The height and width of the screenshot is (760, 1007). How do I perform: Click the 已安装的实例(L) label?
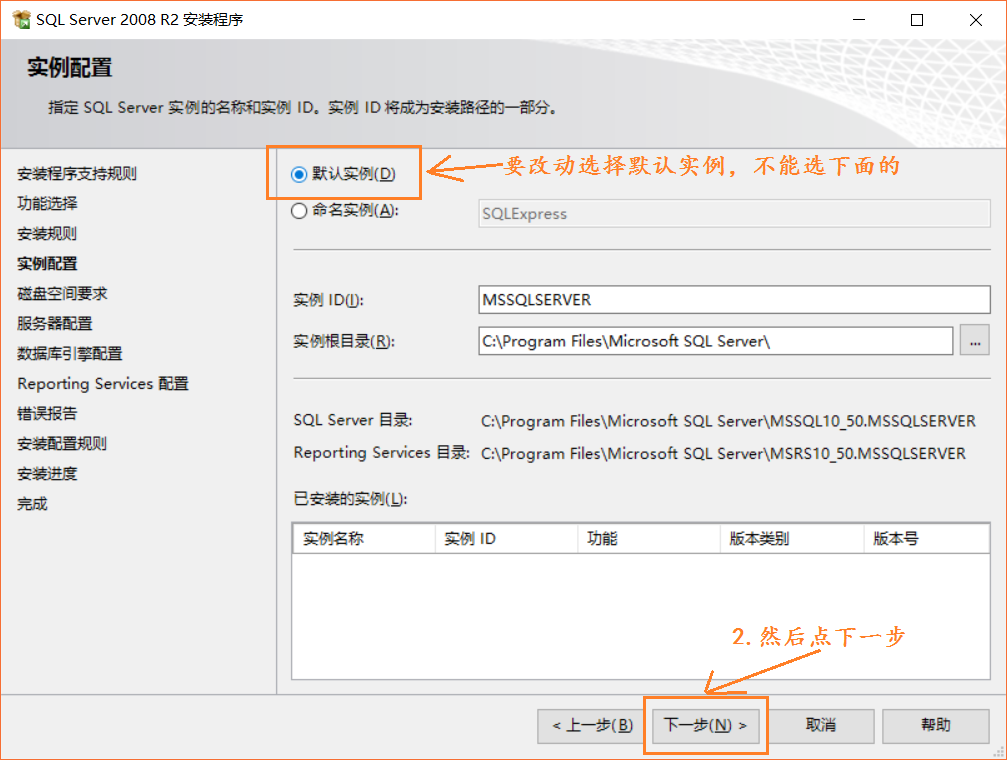350,499
